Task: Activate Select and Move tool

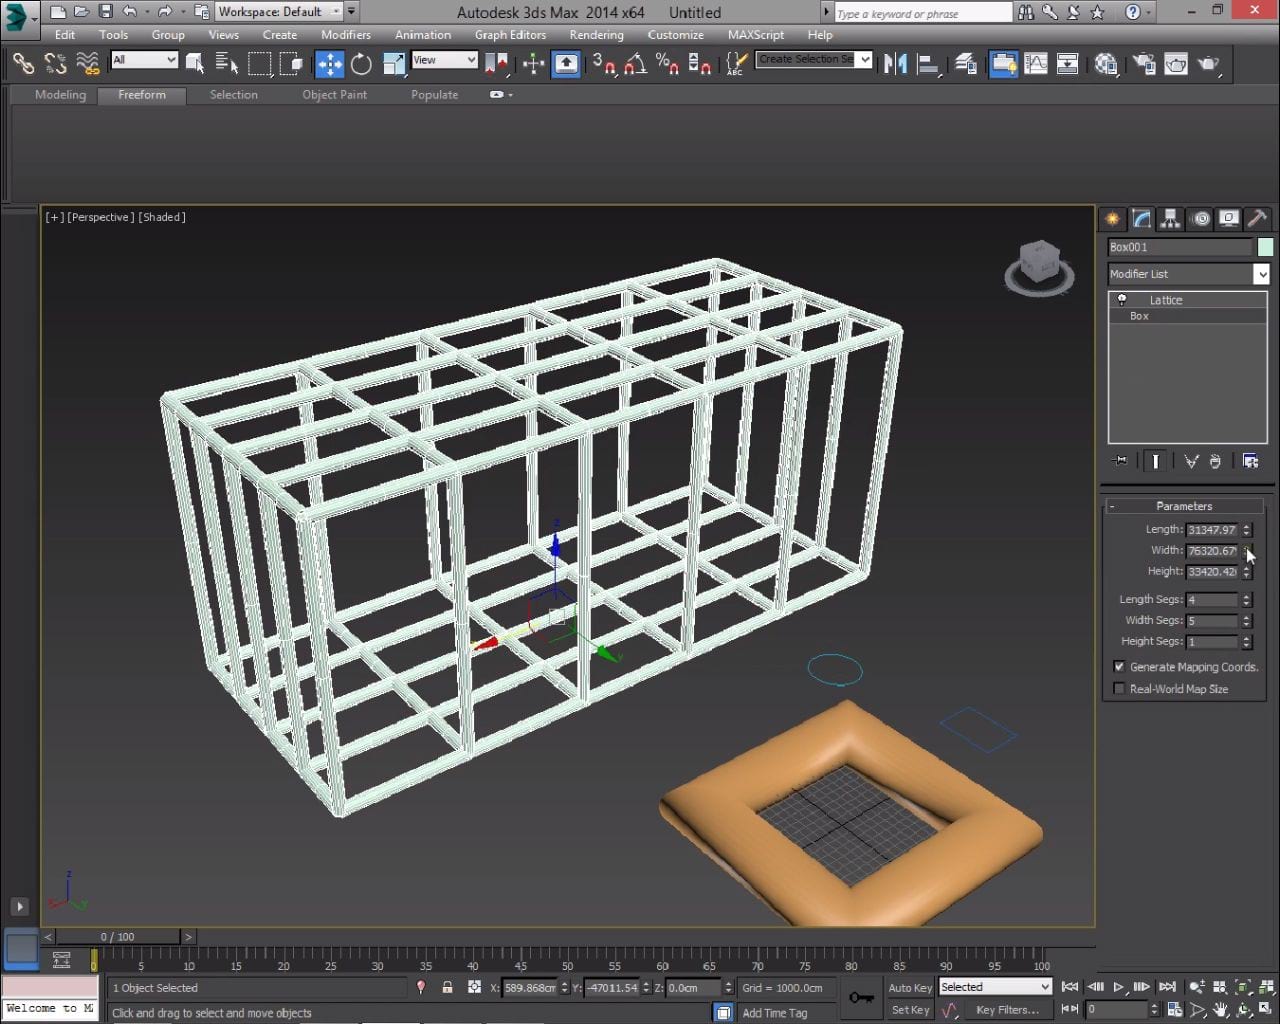Action: point(329,64)
